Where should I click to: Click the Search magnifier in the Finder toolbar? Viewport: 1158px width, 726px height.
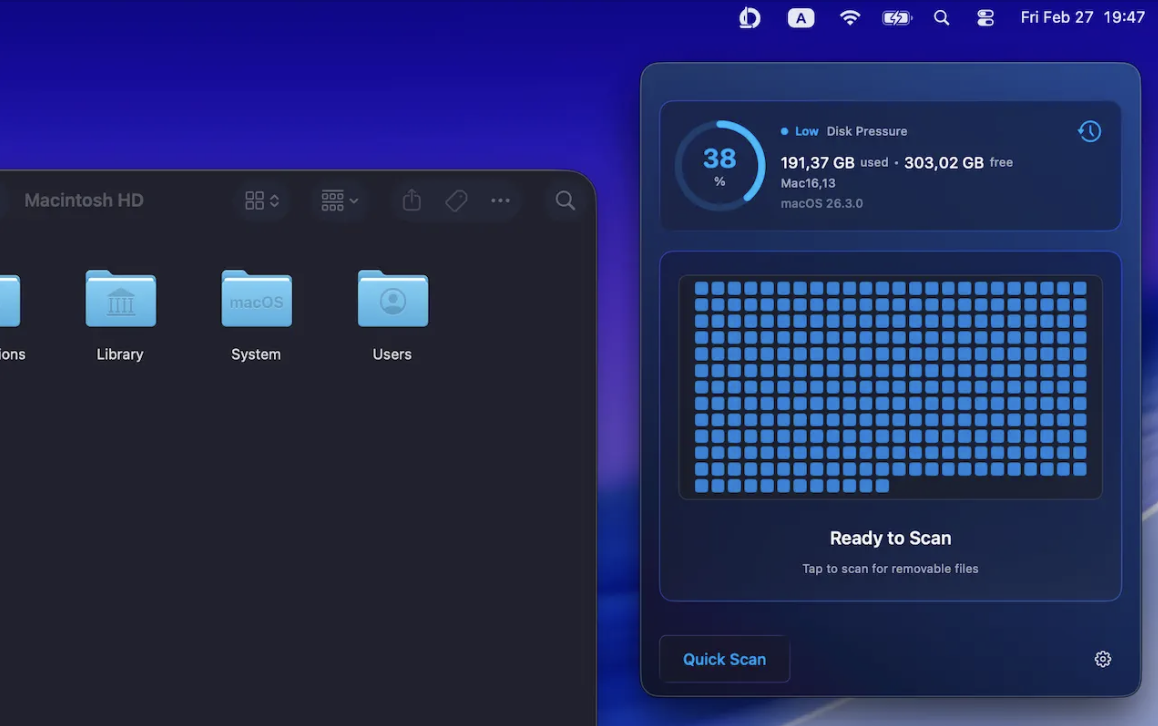(x=564, y=200)
